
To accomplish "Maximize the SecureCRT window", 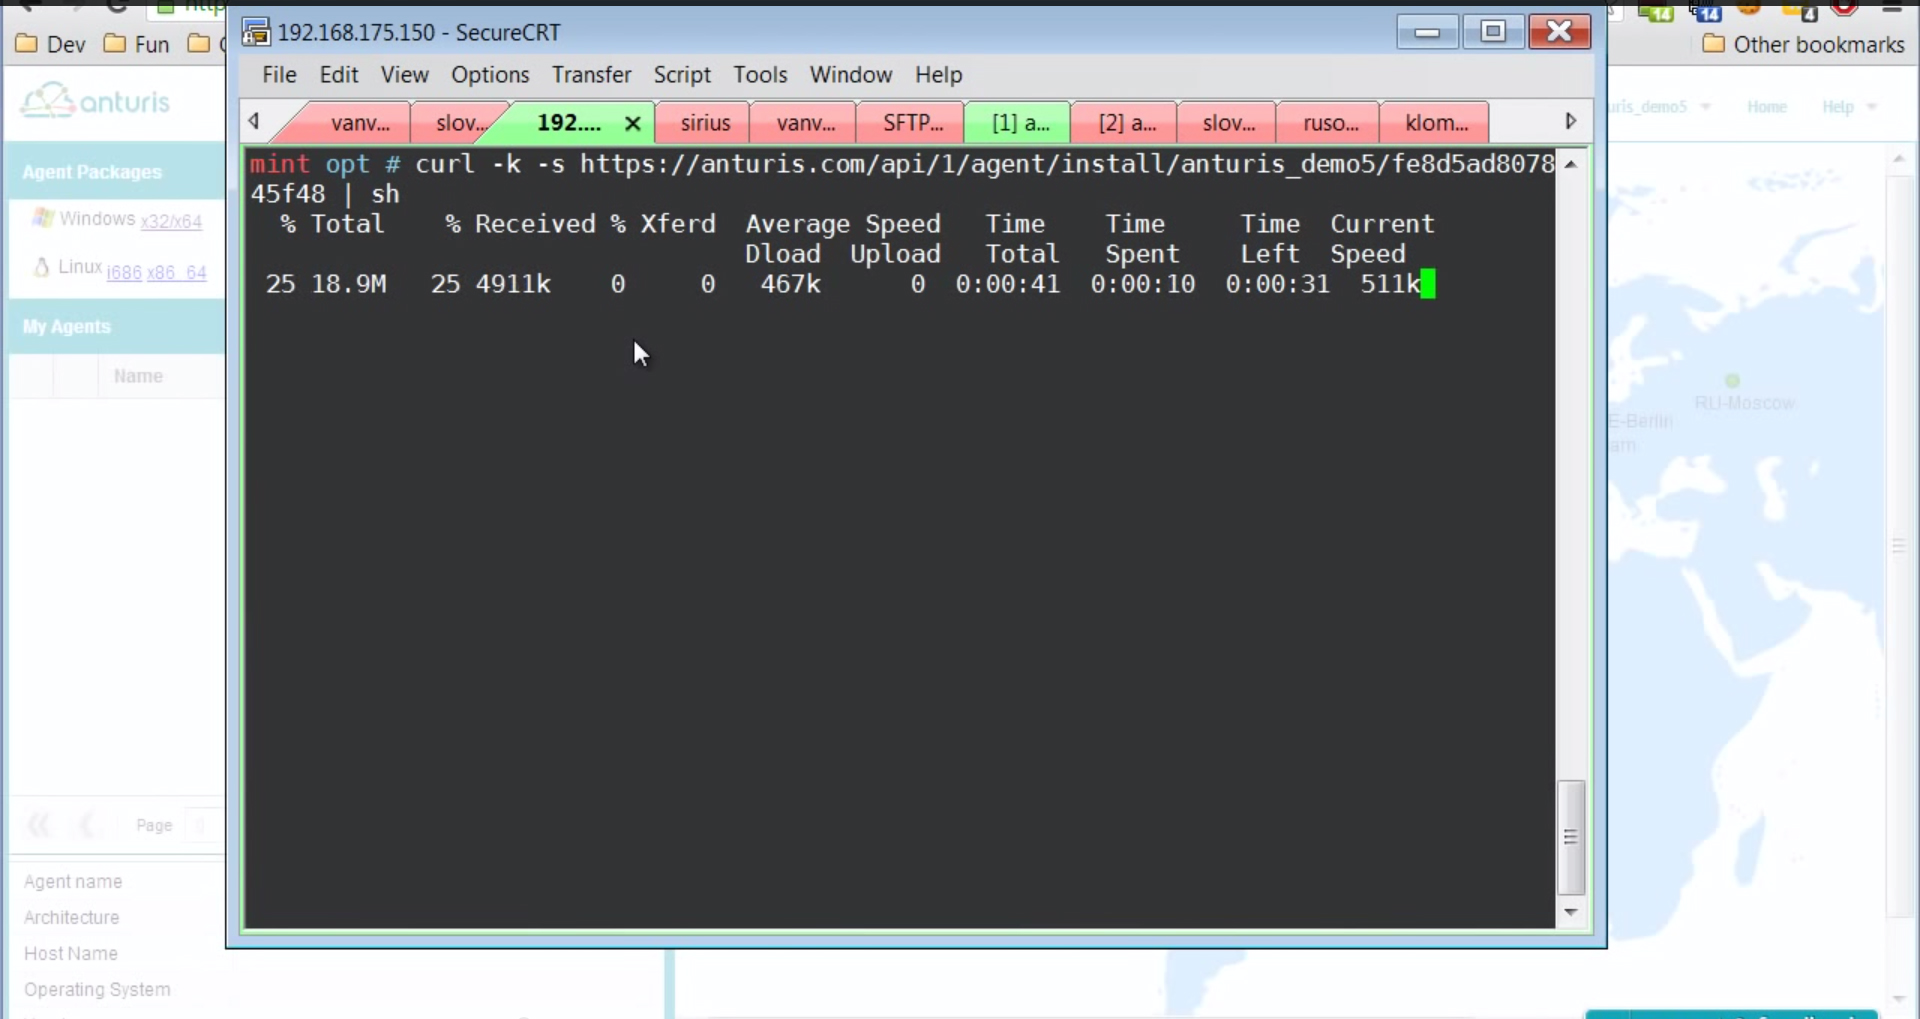I will 1492,32.
